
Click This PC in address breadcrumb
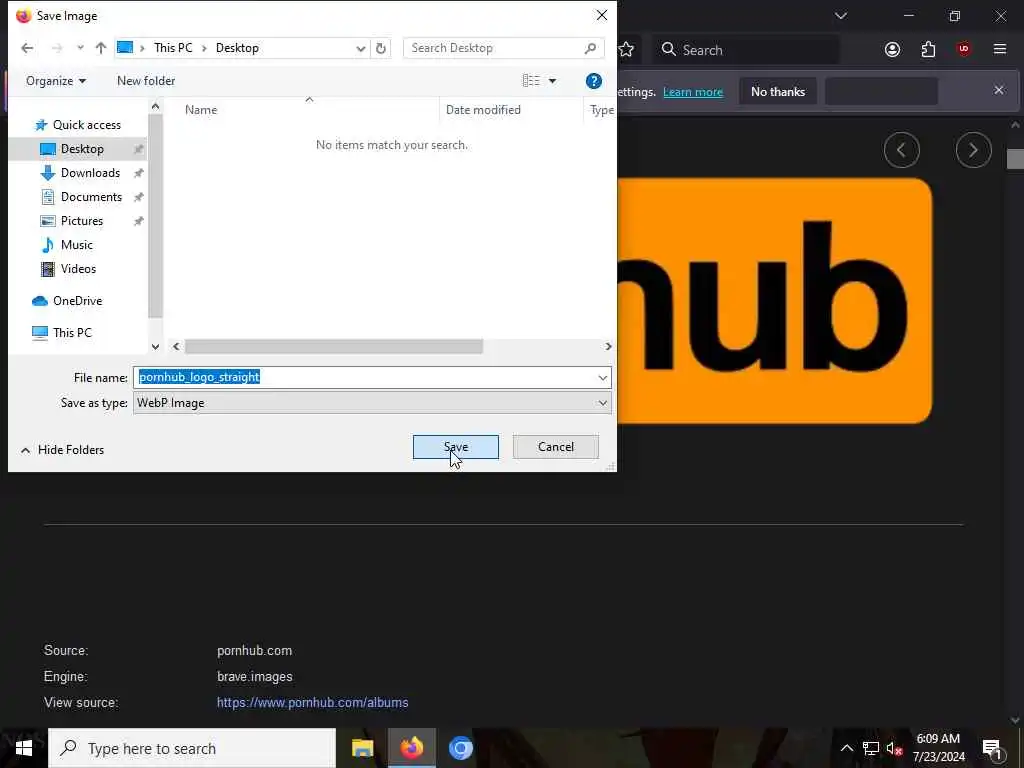pyautogui.click(x=173, y=48)
